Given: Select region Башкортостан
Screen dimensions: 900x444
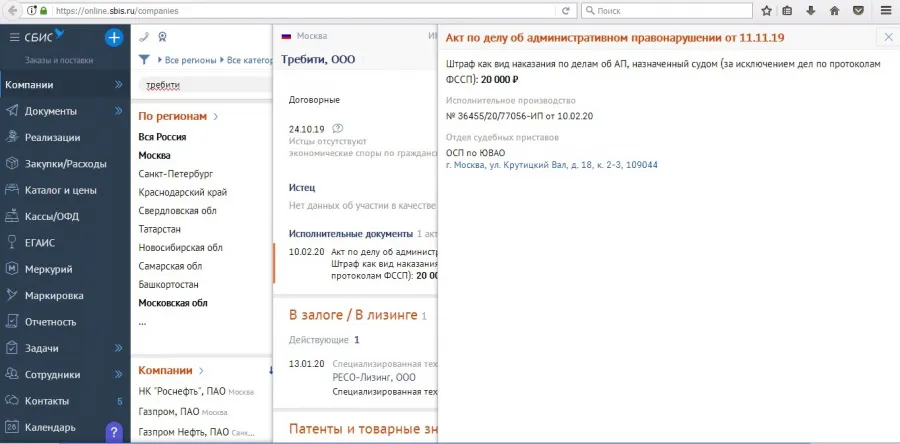Looking at the screenshot, I should coord(168,285).
